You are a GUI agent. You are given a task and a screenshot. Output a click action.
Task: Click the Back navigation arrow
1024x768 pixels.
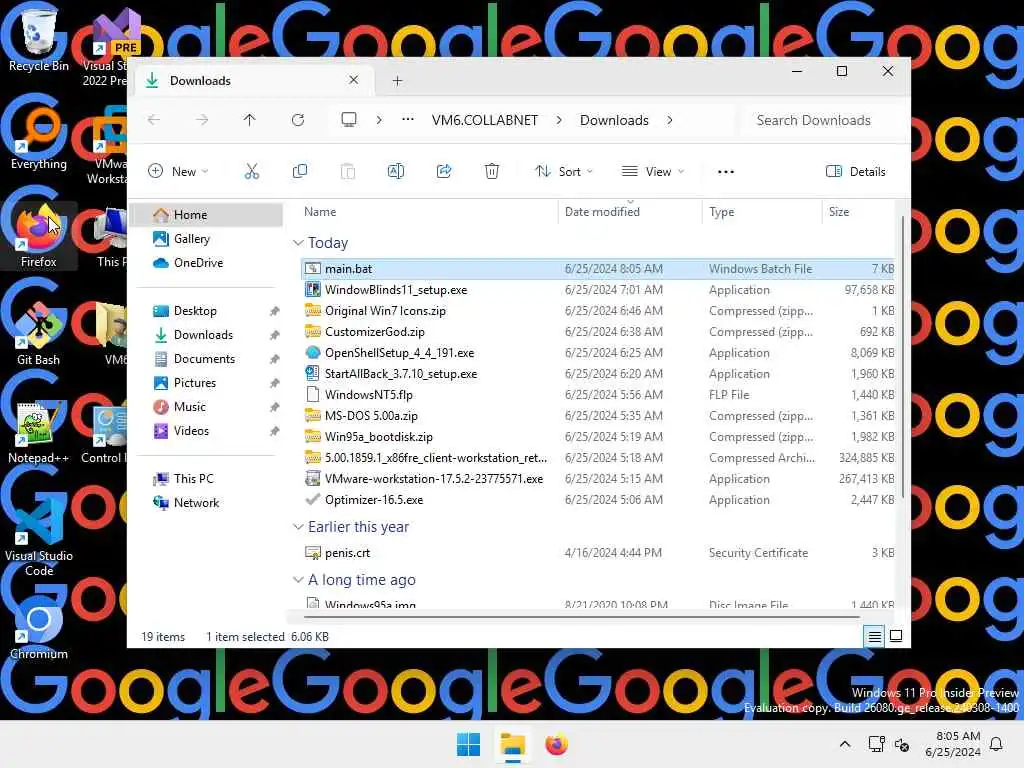tap(153, 120)
